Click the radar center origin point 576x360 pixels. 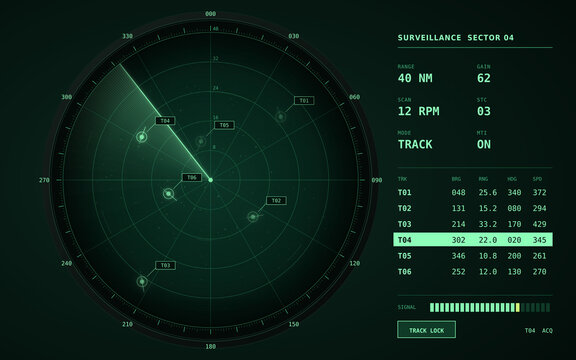click(210, 180)
